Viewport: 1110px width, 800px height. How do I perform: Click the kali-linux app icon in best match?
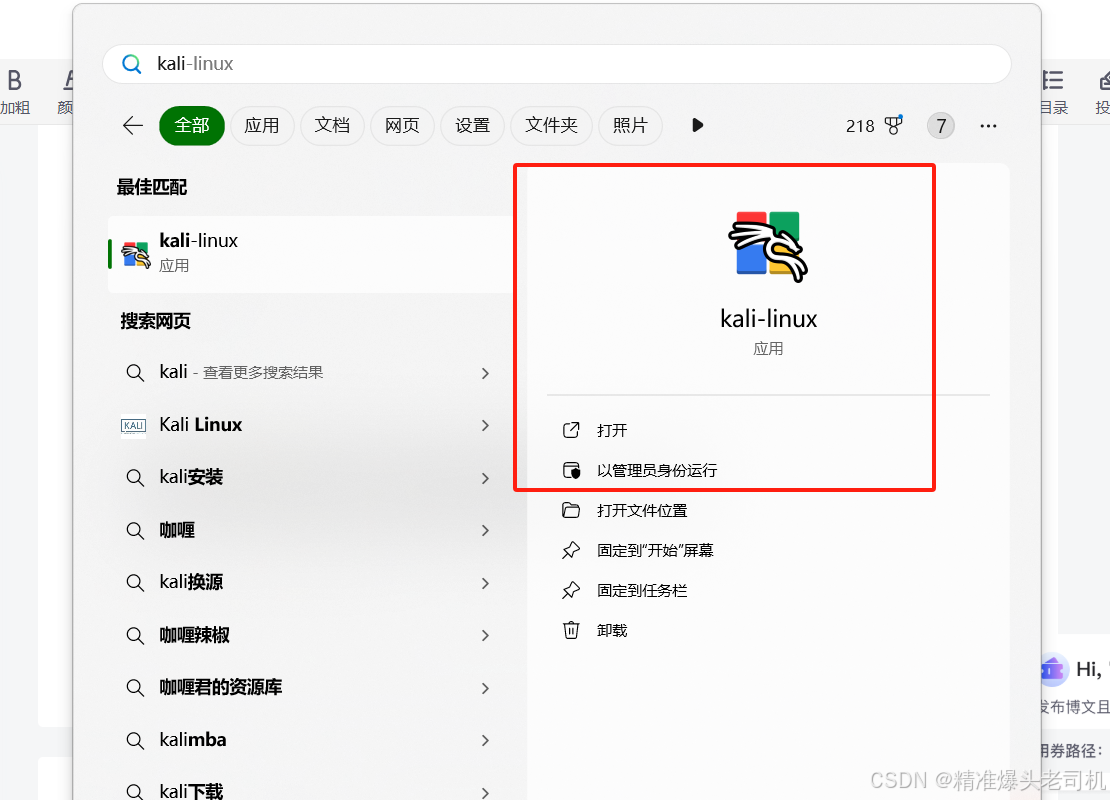click(x=136, y=255)
